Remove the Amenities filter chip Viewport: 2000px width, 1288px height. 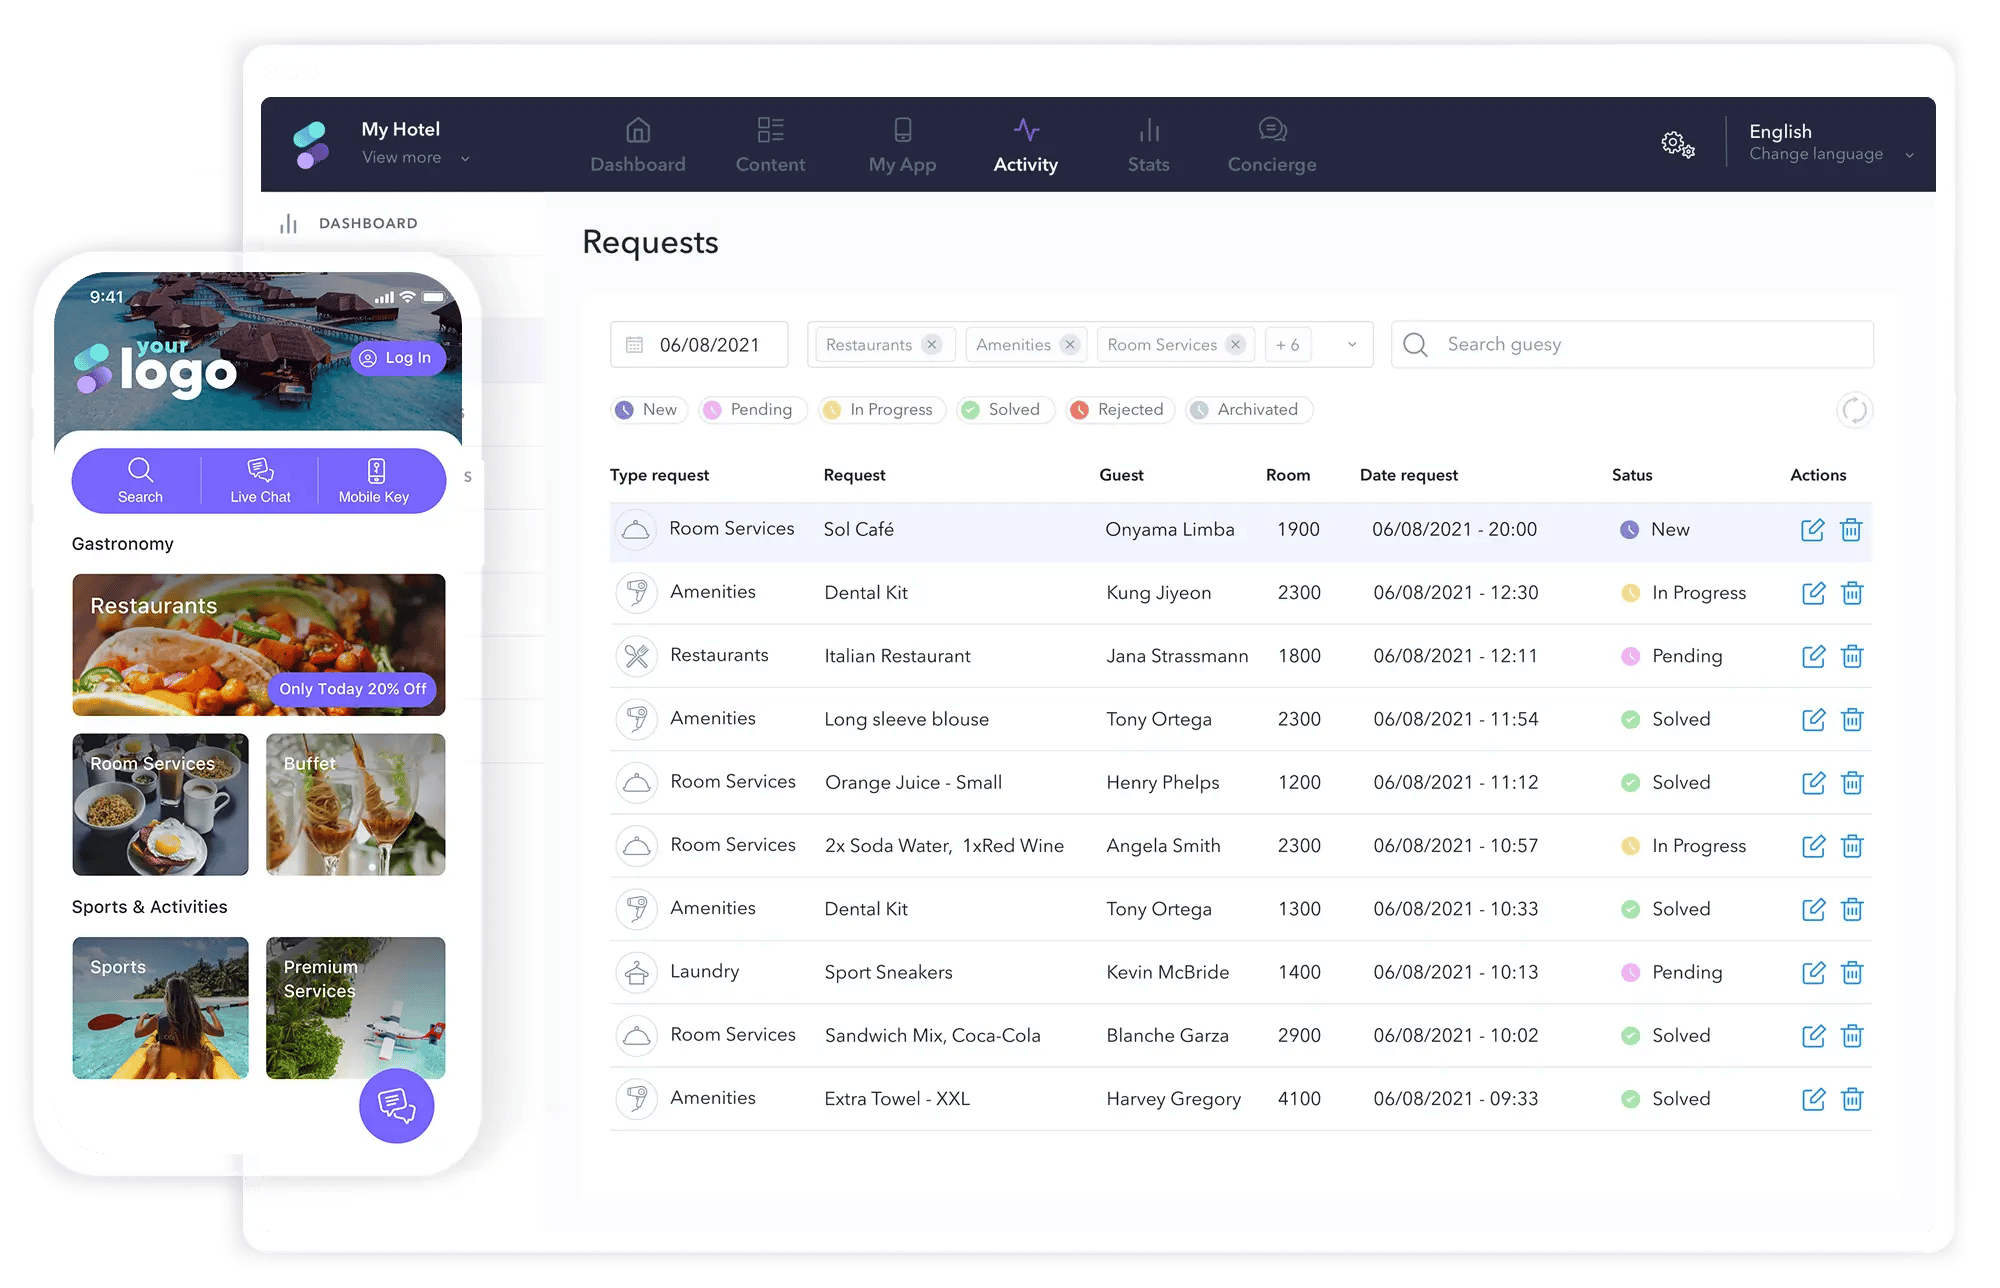pyautogui.click(x=1070, y=345)
